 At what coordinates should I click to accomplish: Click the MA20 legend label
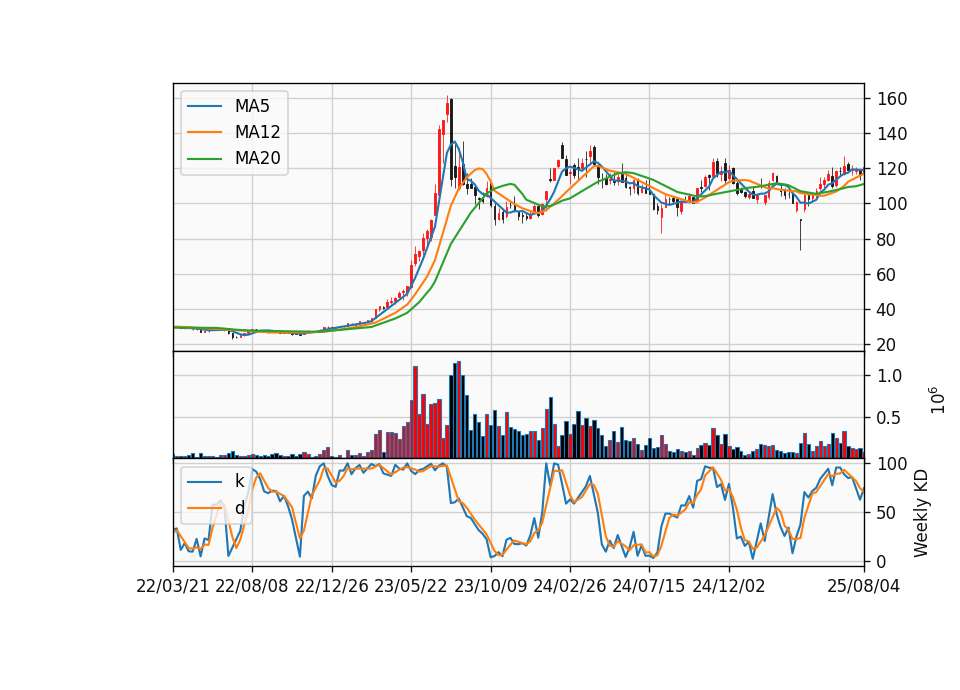[257, 158]
